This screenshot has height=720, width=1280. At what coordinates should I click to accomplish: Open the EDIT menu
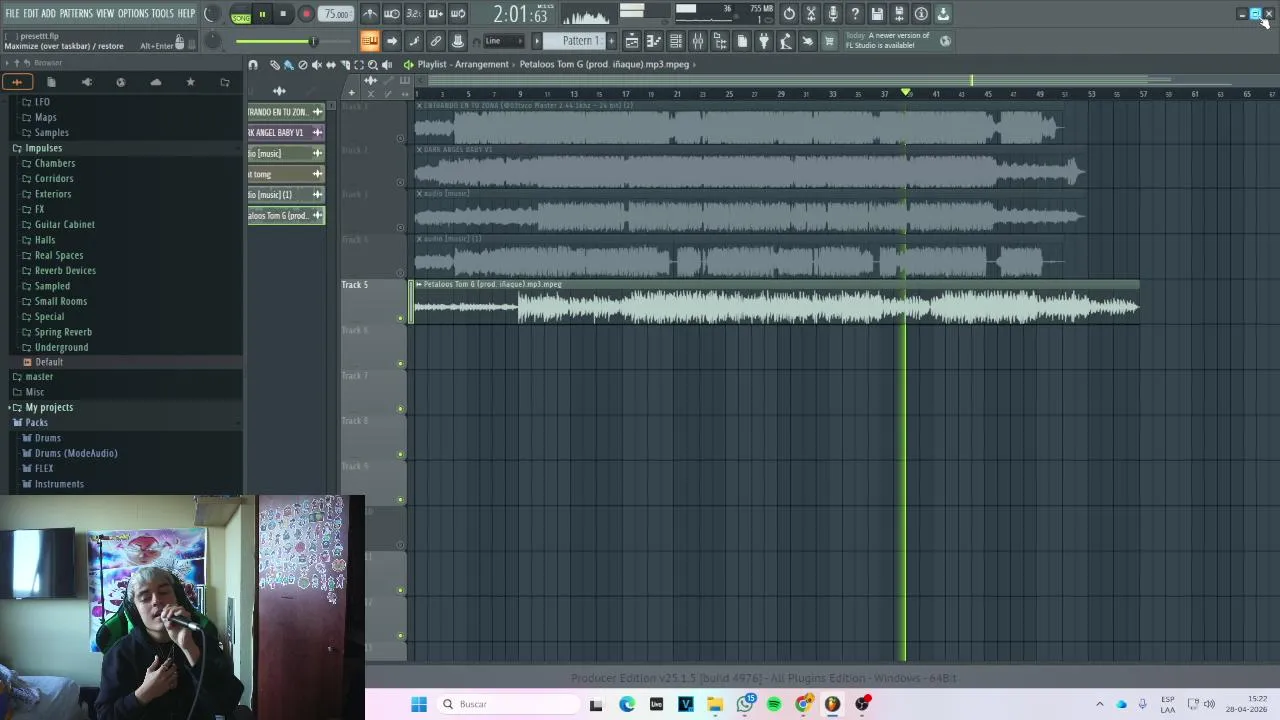pos(31,13)
